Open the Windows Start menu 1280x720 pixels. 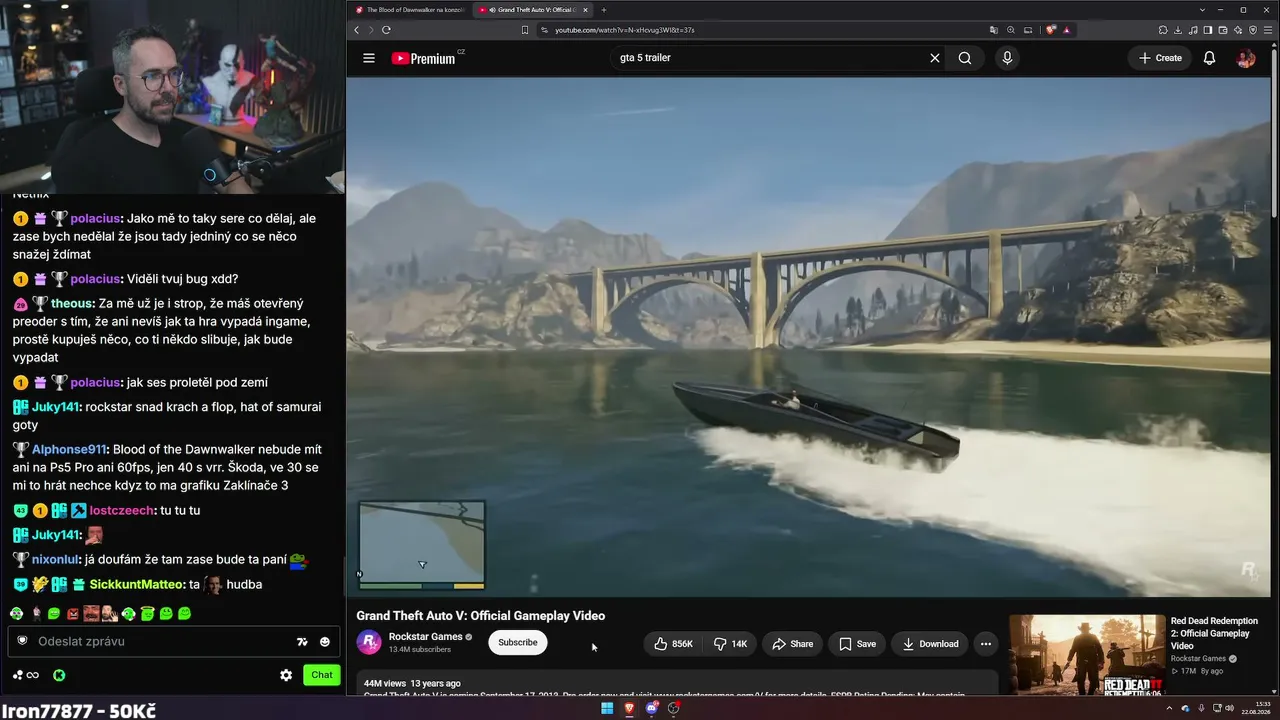pos(607,709)
